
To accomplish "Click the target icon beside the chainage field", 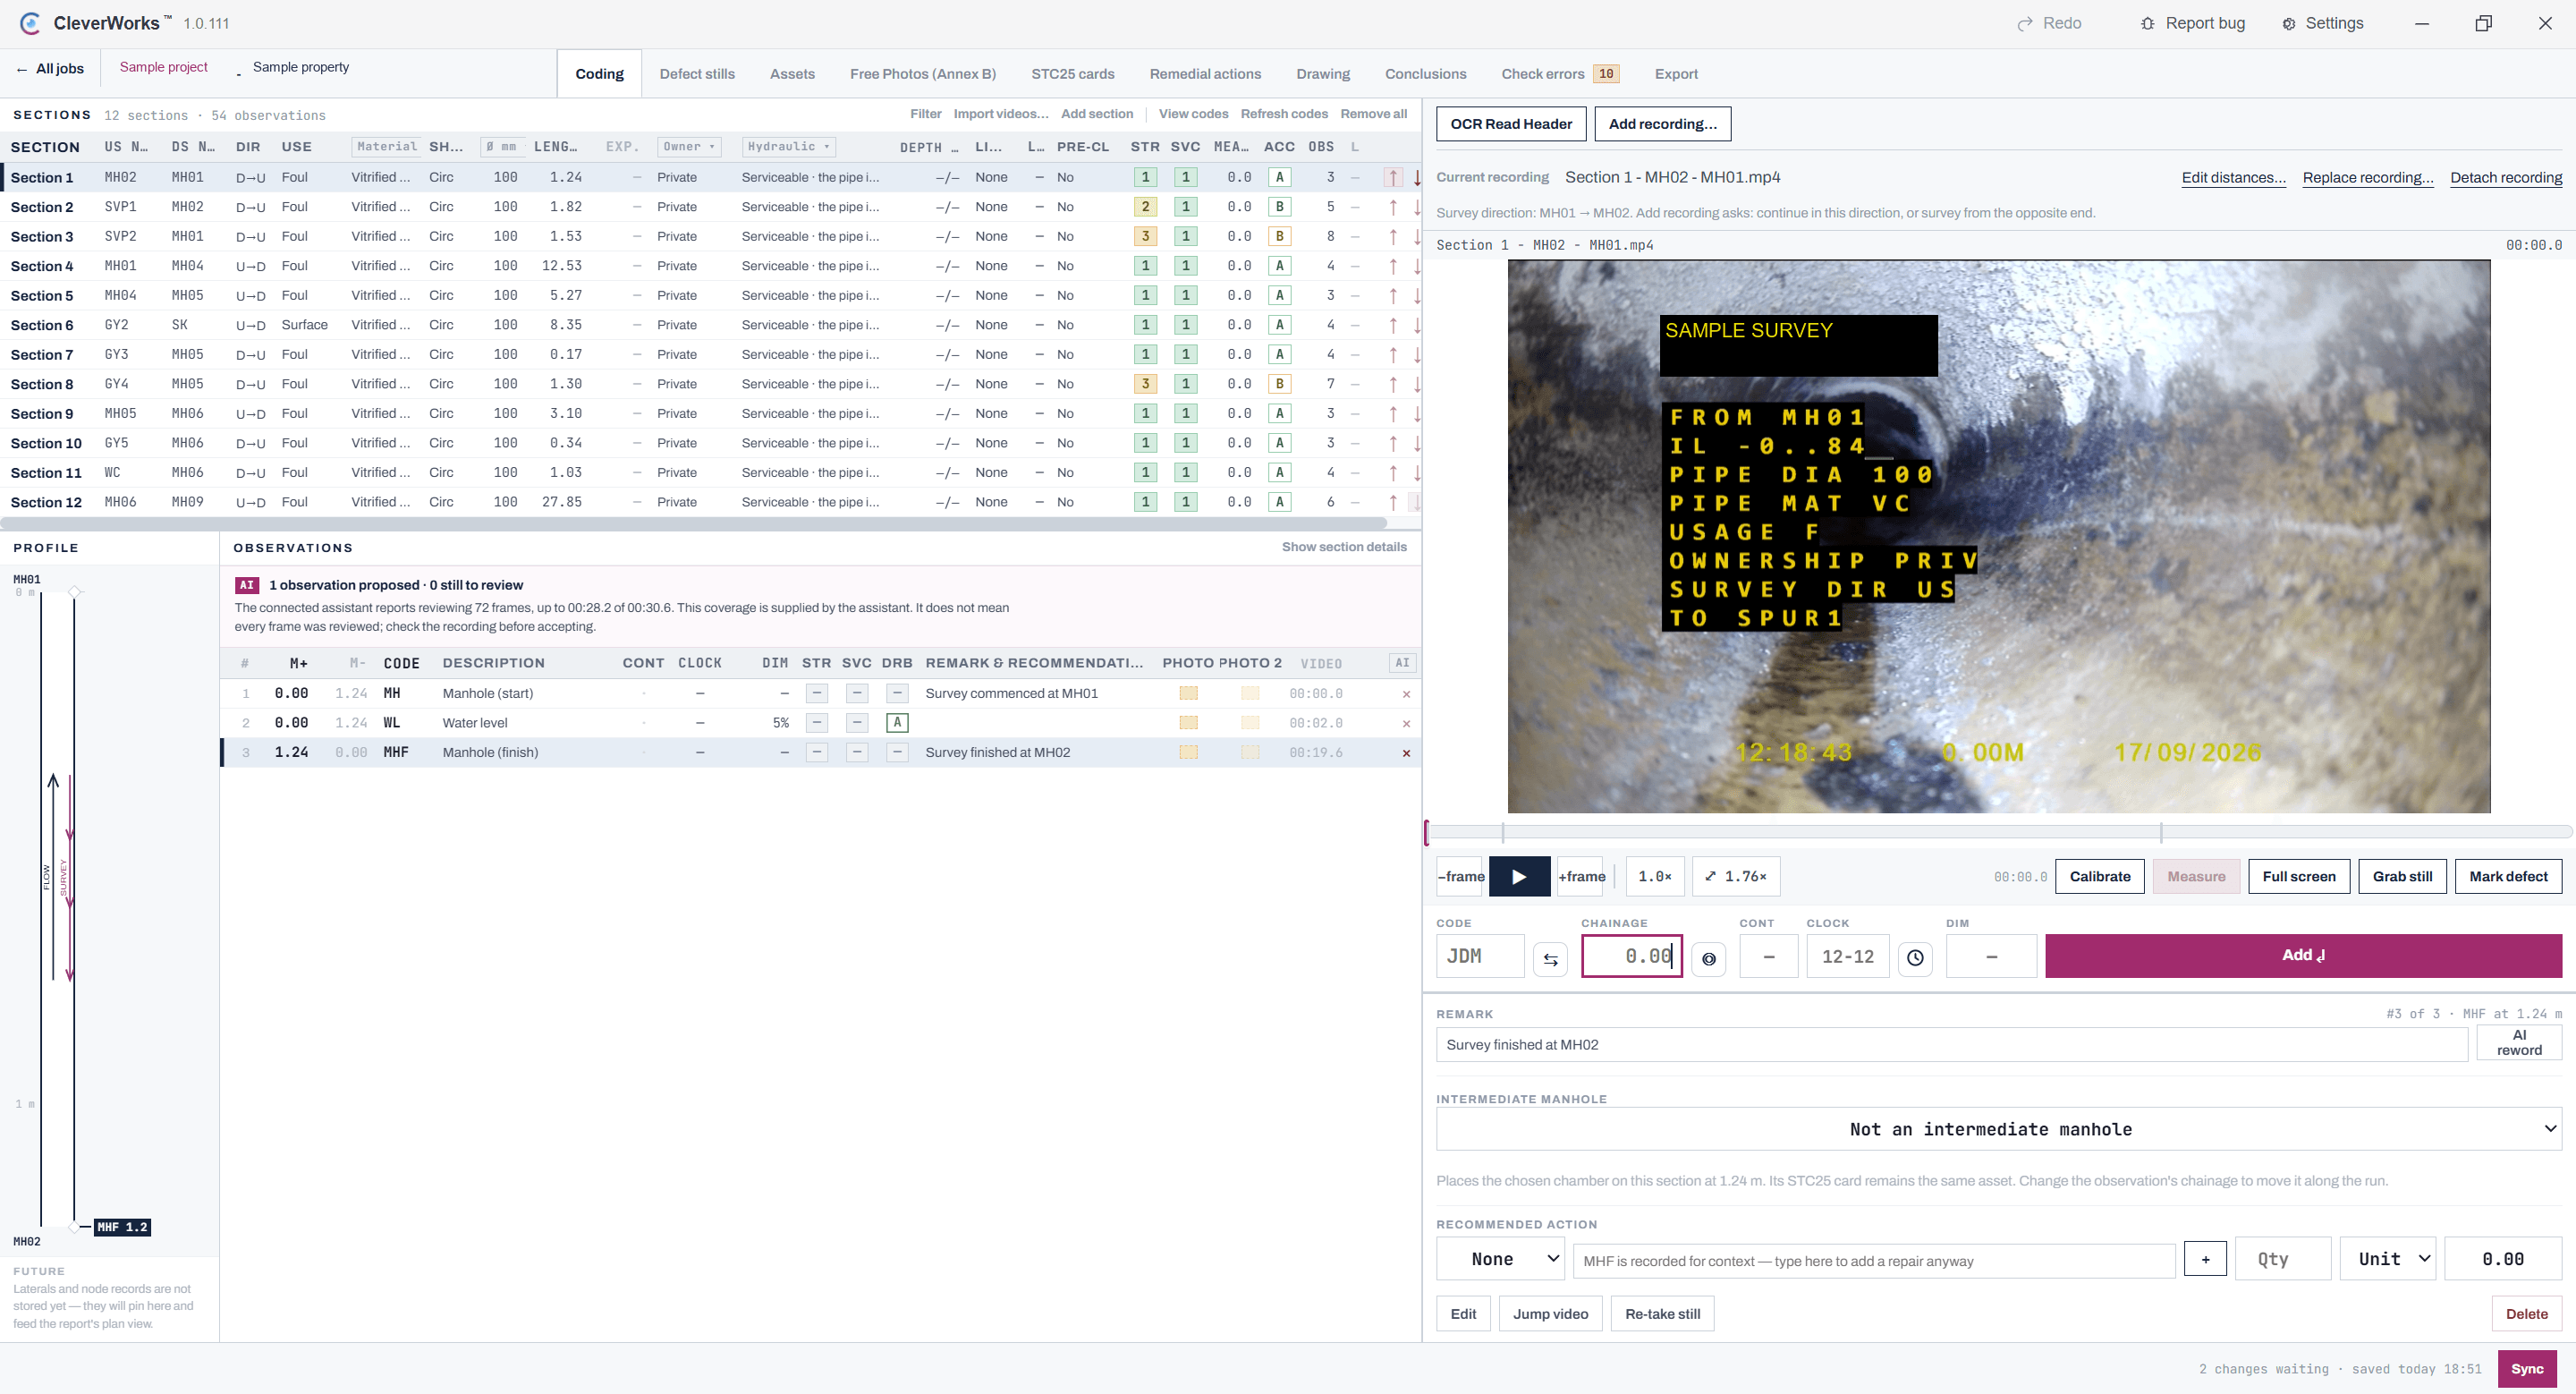I will [1709, 959].
